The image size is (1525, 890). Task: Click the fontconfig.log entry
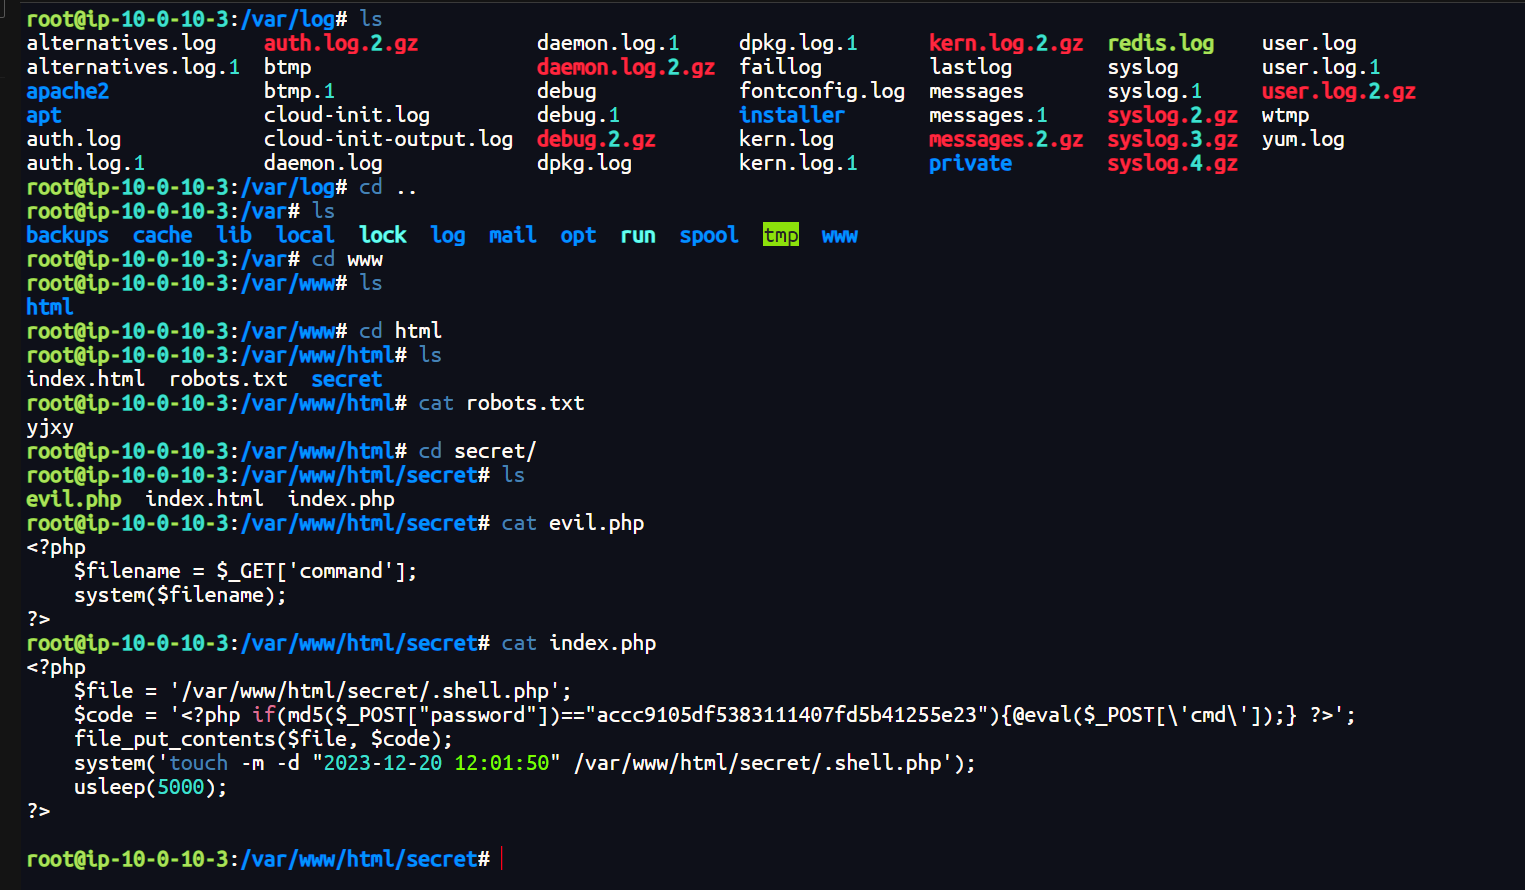pyautogui.click(x=822, y=91)
